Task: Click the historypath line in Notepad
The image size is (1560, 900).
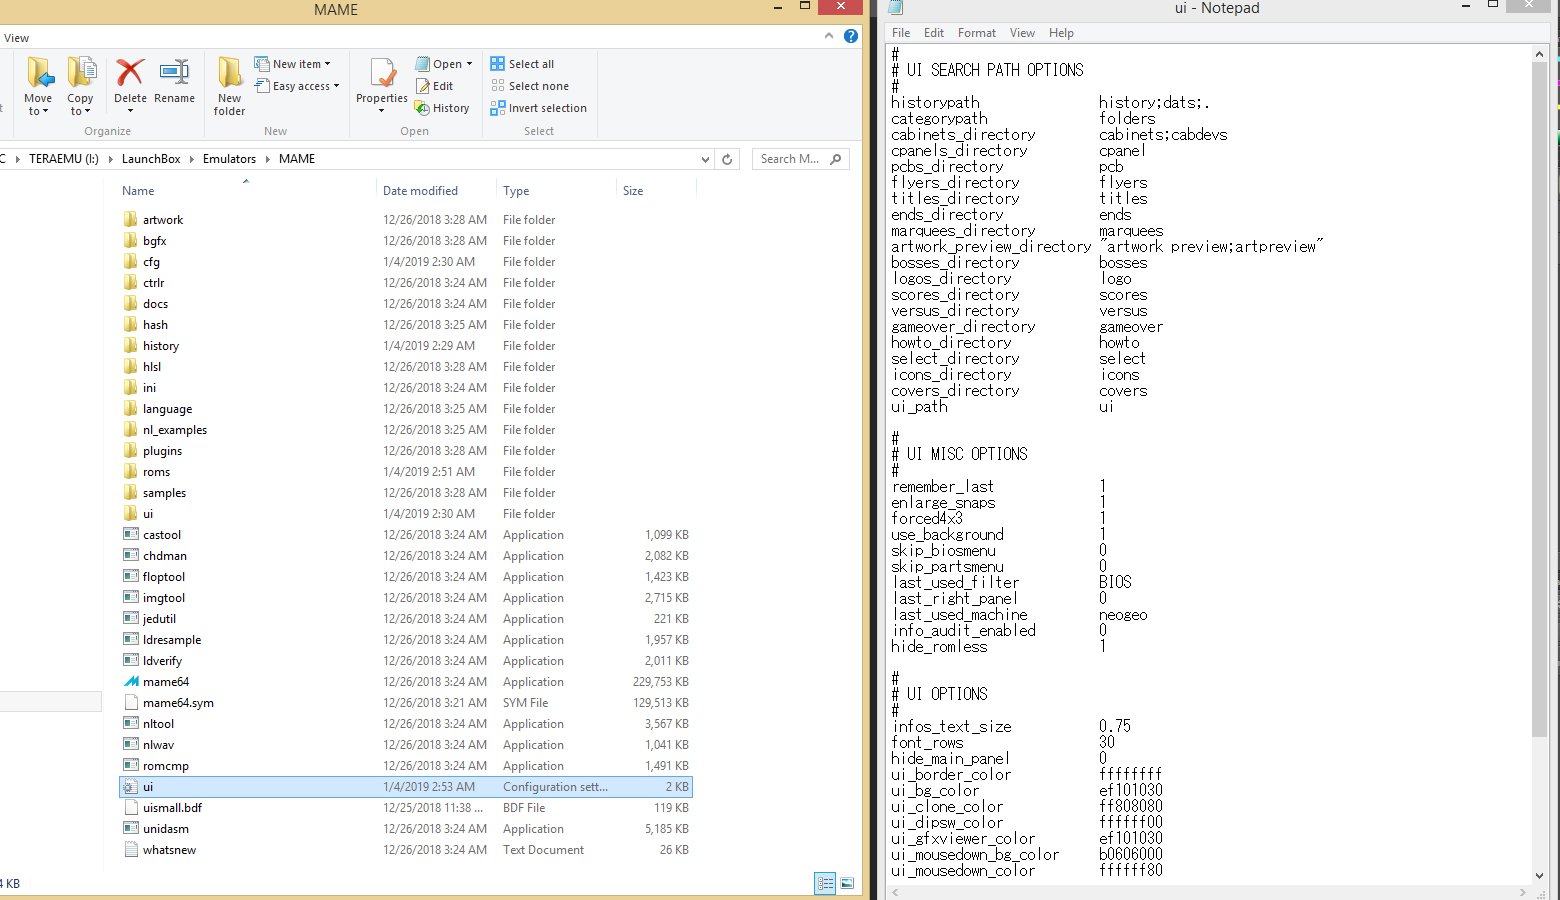Action: (1051, 102)
